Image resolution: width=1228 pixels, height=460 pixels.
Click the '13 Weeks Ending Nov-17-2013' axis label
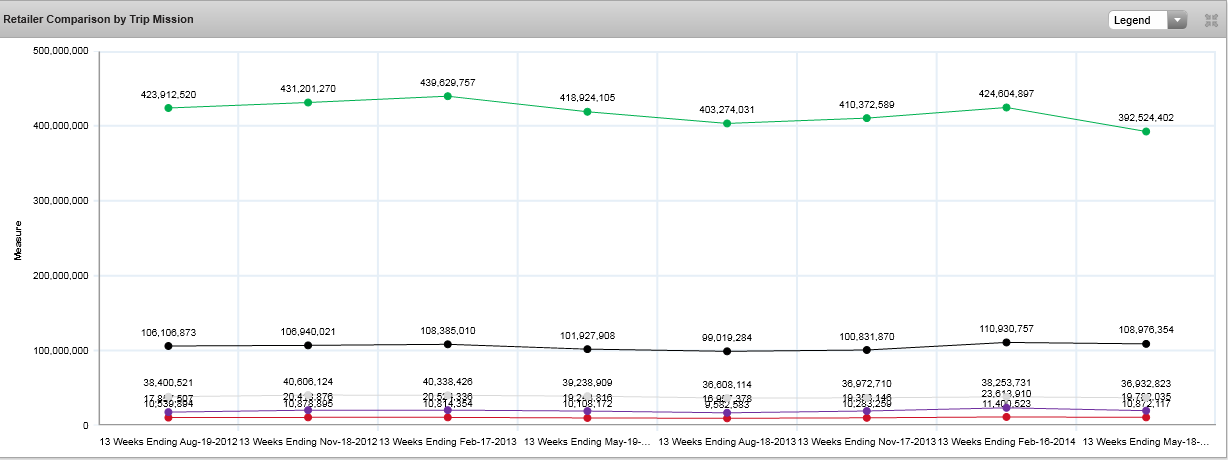tap(866, 441)
